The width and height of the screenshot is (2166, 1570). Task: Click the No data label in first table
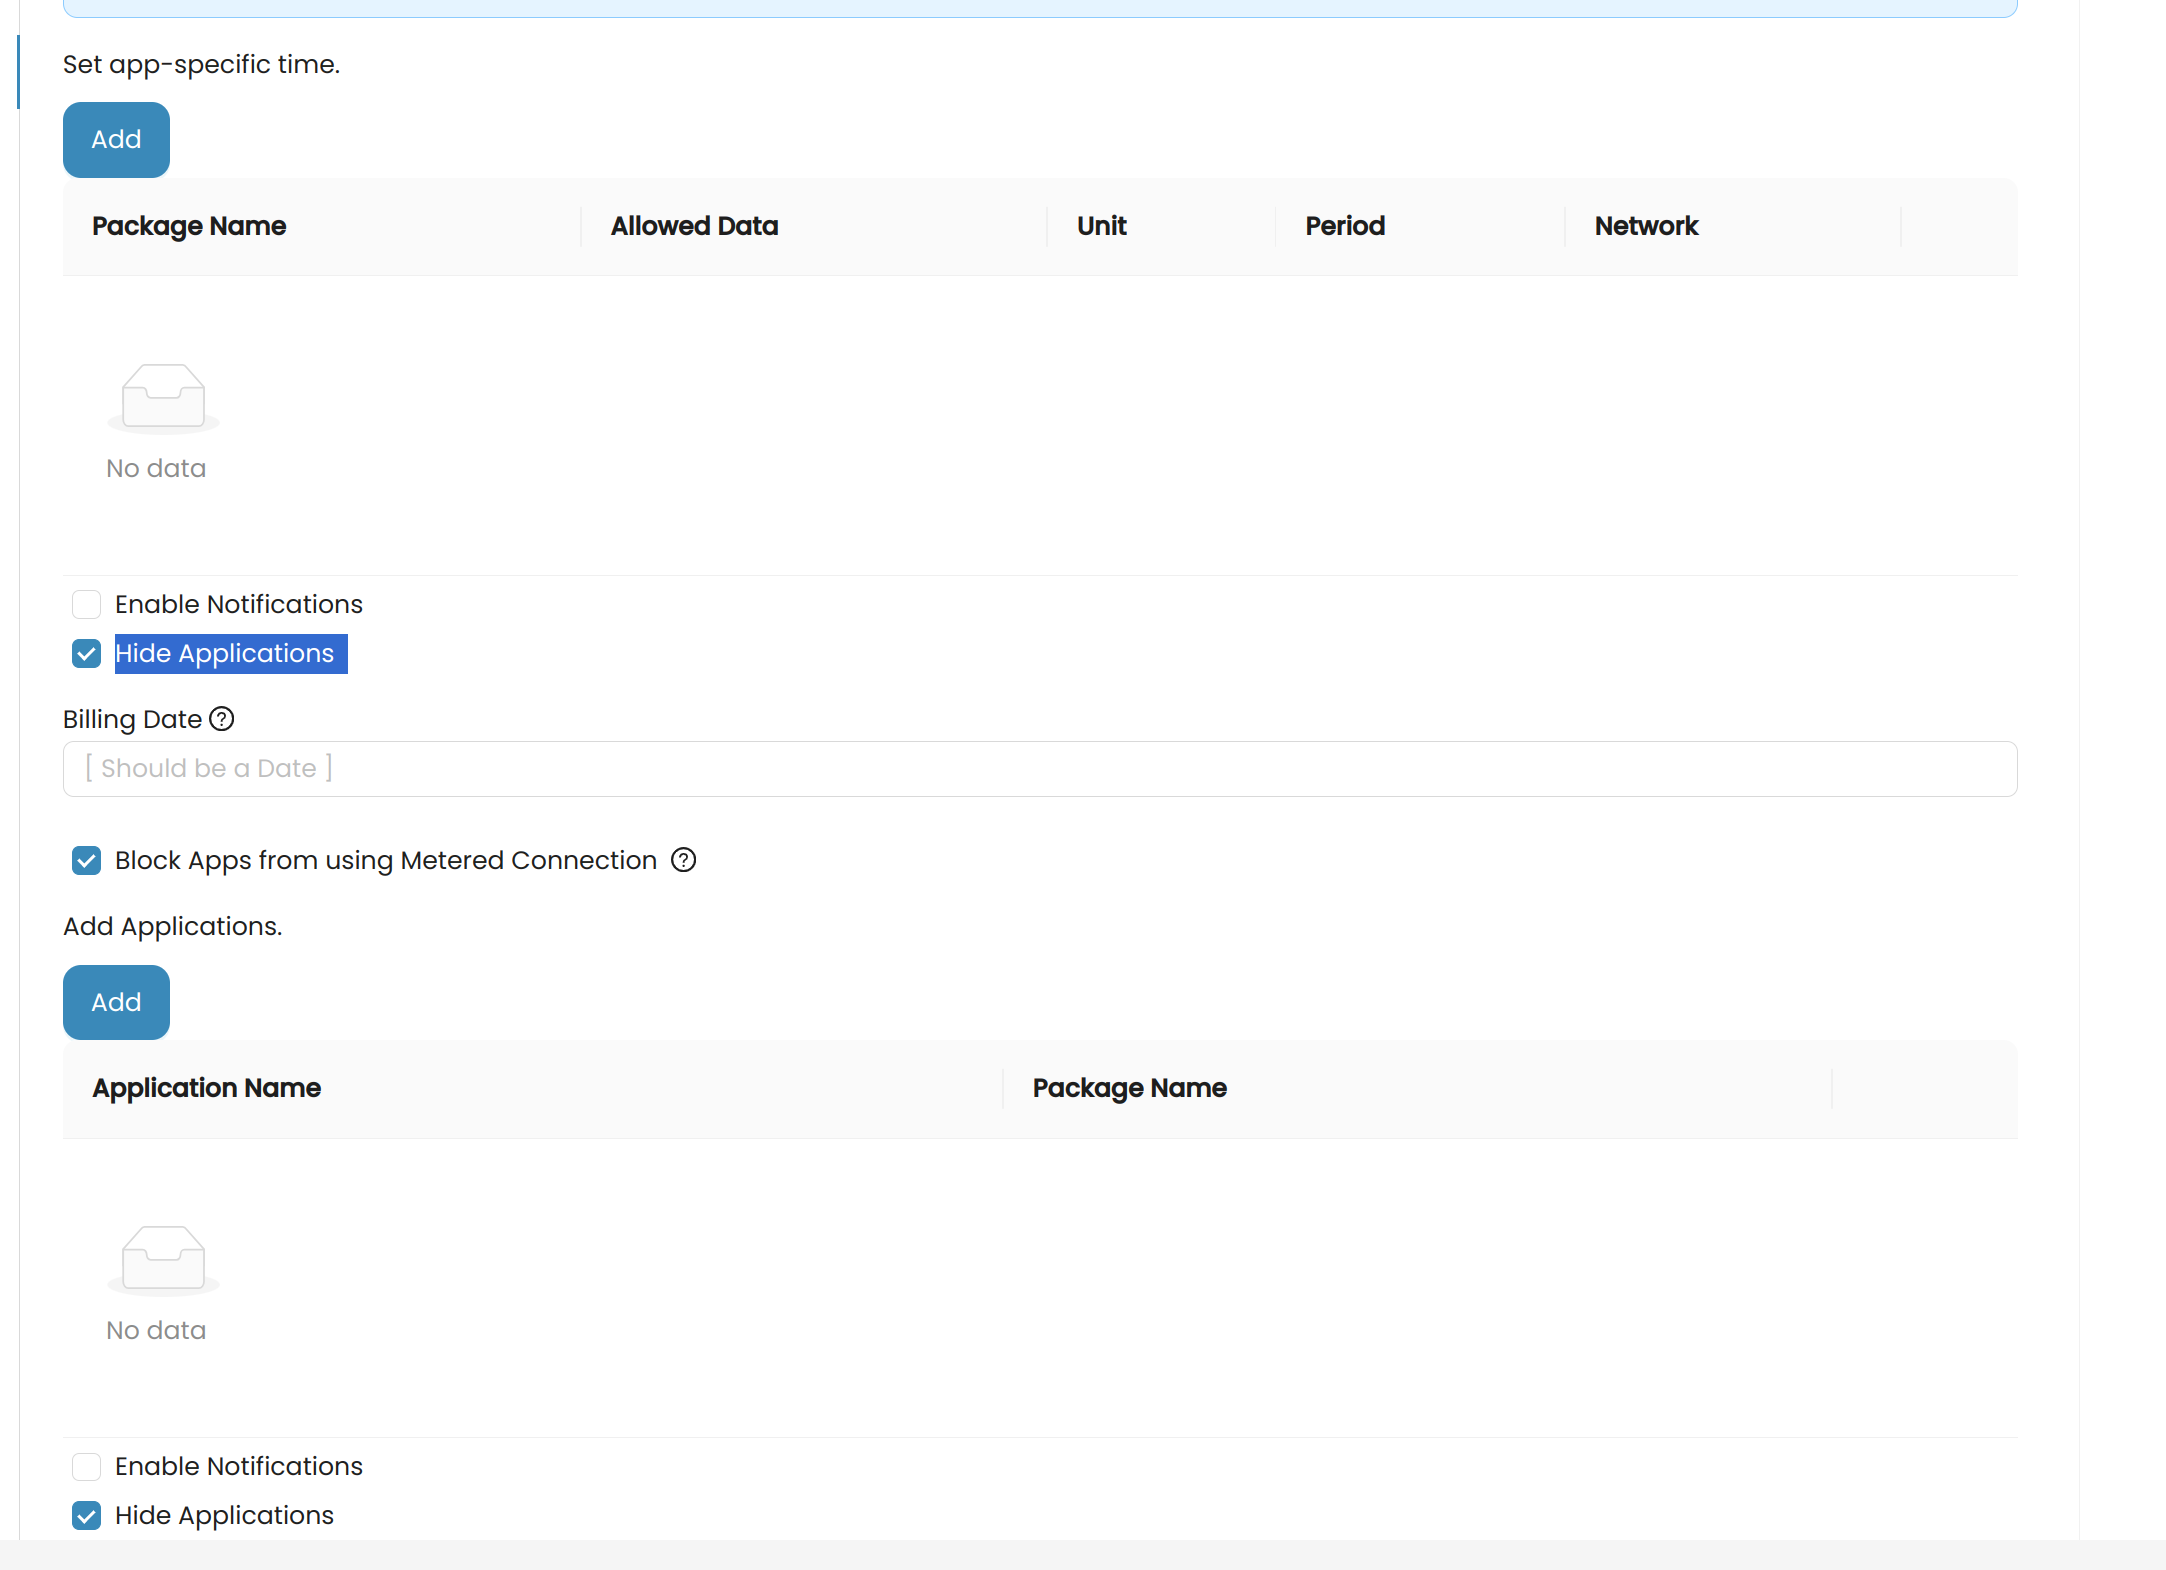[x=156, y=467]
